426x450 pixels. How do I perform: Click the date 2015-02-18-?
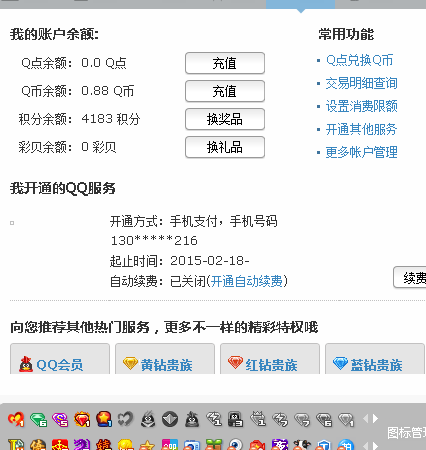pos(210,261)
